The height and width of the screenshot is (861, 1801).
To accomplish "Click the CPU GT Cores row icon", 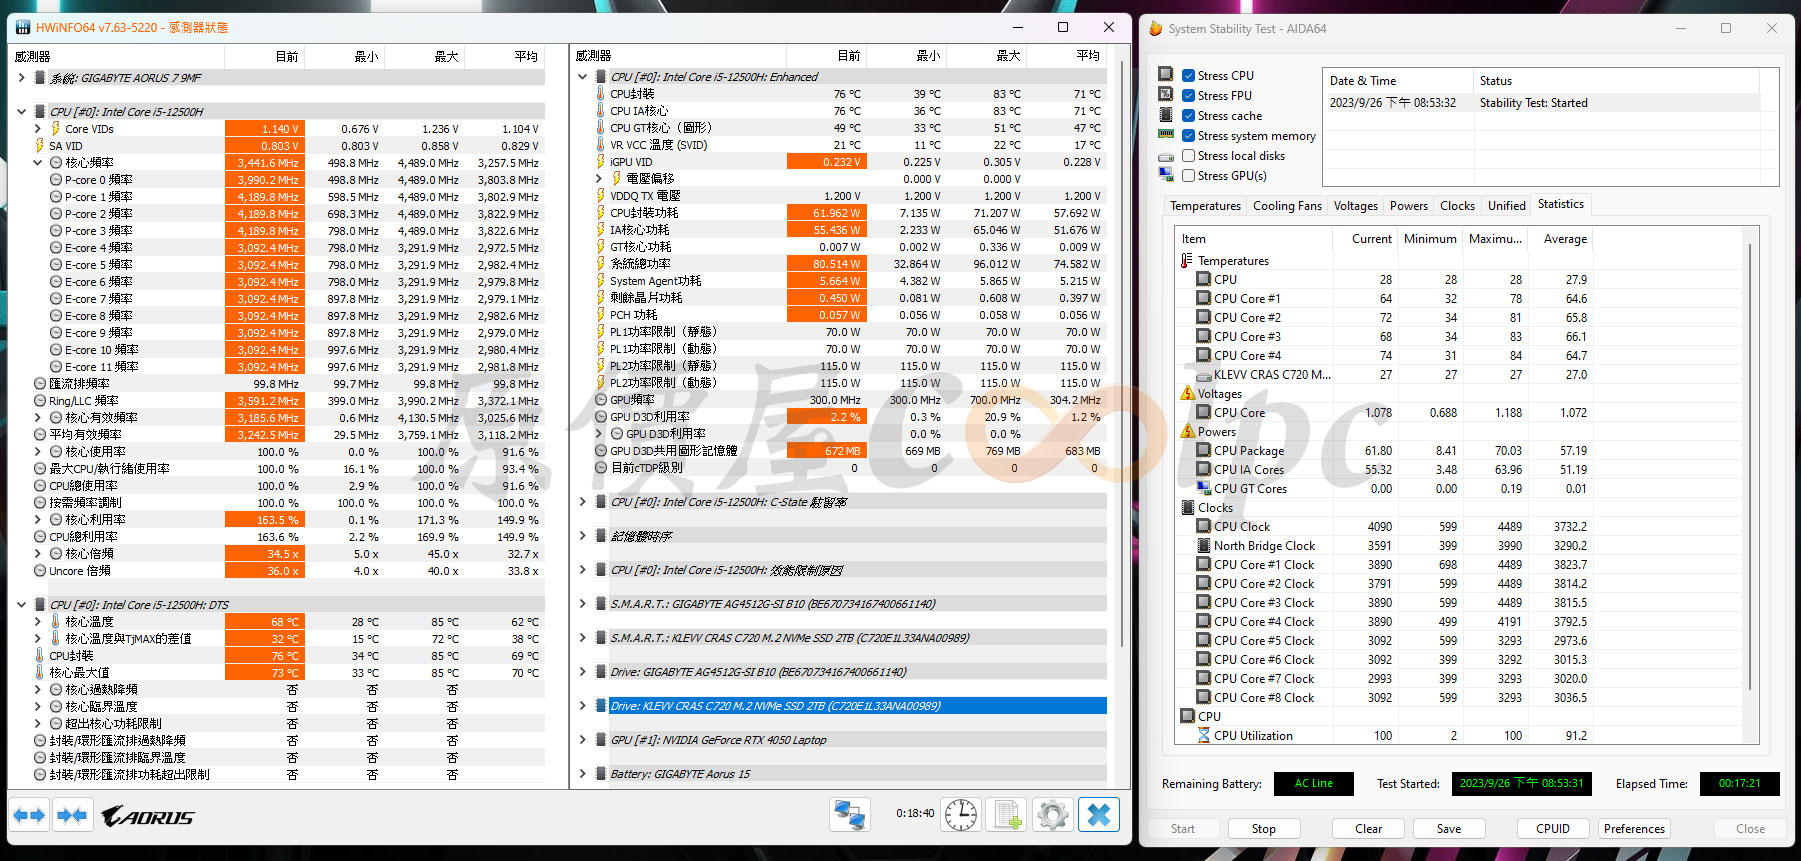I will pyautogui.click(x=1204, y=489).
